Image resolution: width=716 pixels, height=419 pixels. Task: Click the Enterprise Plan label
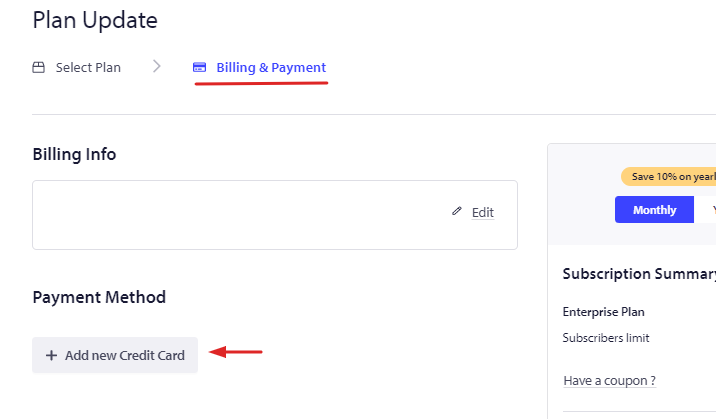[604, 312]
